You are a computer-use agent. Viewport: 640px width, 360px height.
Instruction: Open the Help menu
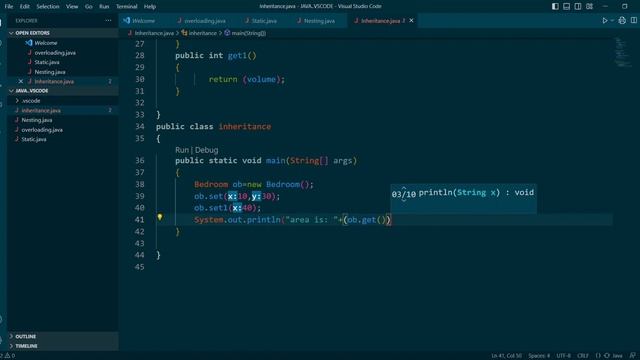pyautogui.click(x=150, y=7)
